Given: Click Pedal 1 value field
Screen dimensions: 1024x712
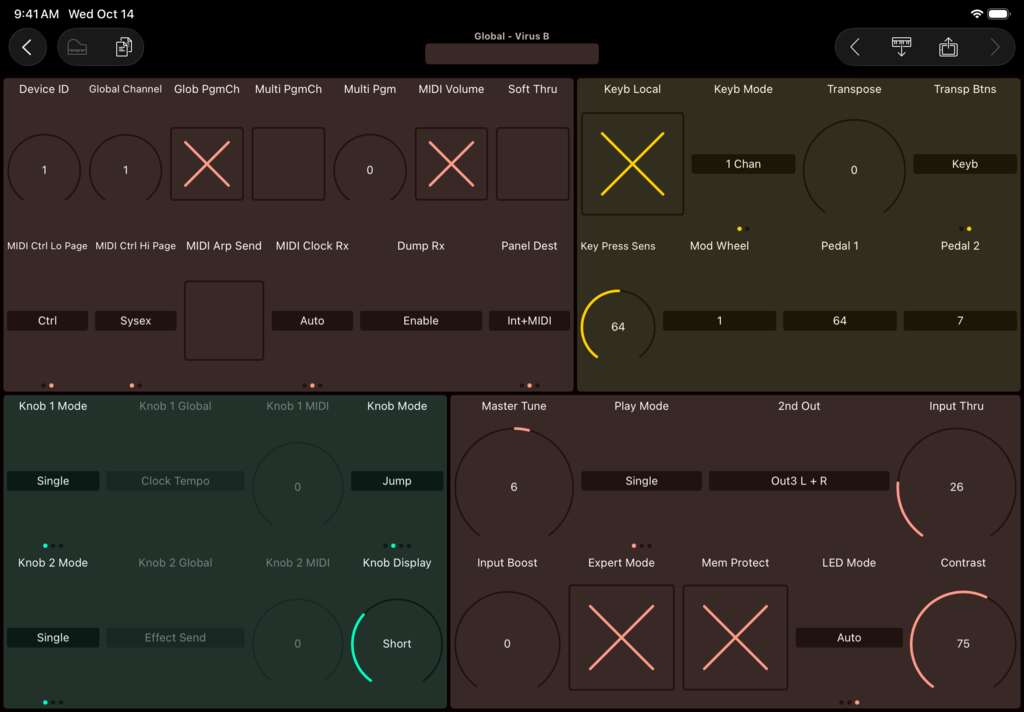Looking at the screenshot, I should 839,321.
